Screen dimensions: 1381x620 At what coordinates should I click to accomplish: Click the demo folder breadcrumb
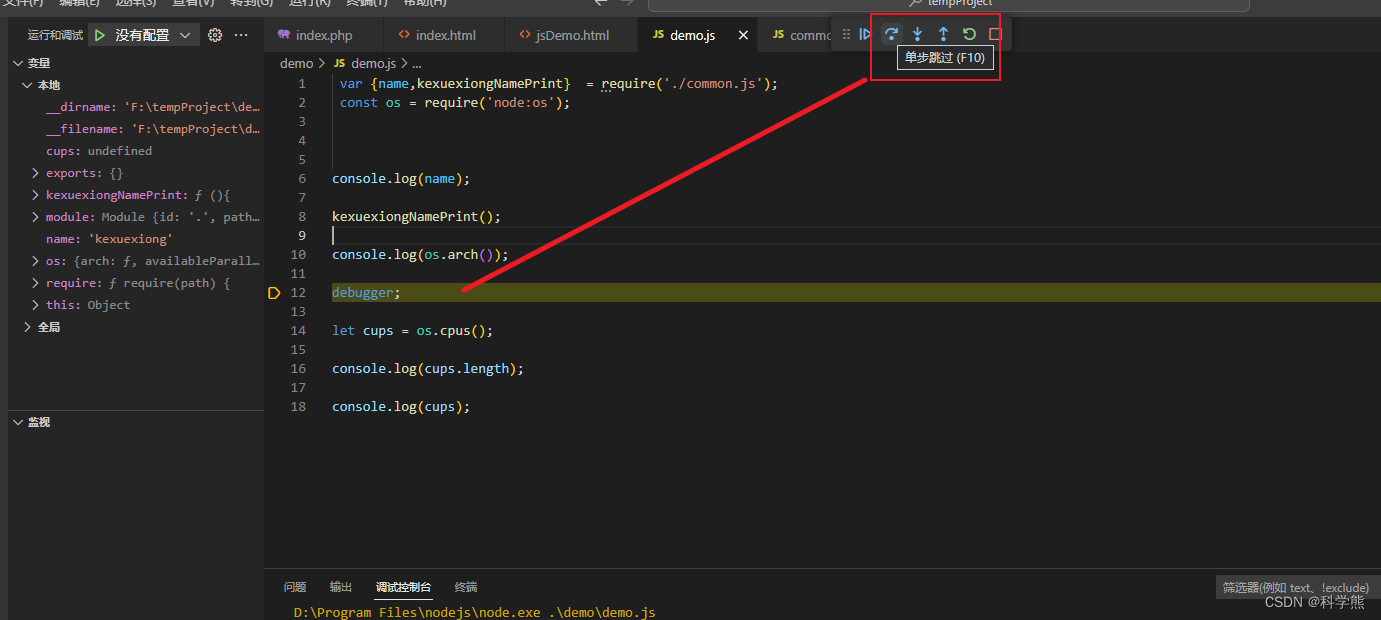296,63
